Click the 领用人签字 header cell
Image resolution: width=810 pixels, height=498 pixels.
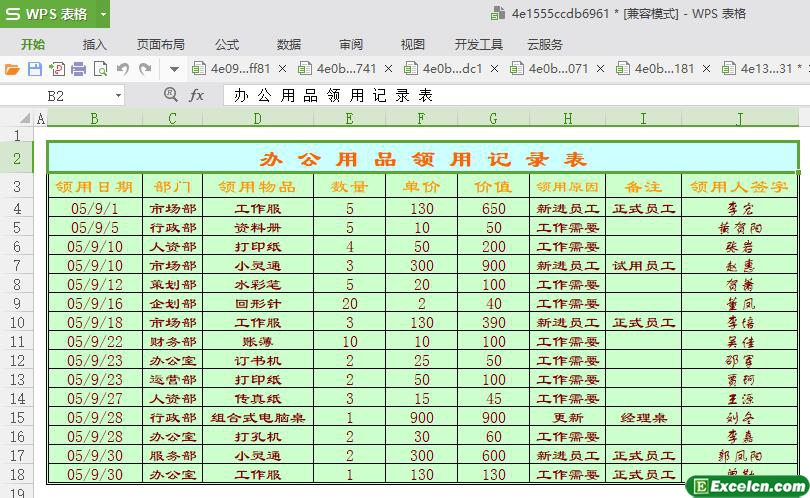pos(740,186)
